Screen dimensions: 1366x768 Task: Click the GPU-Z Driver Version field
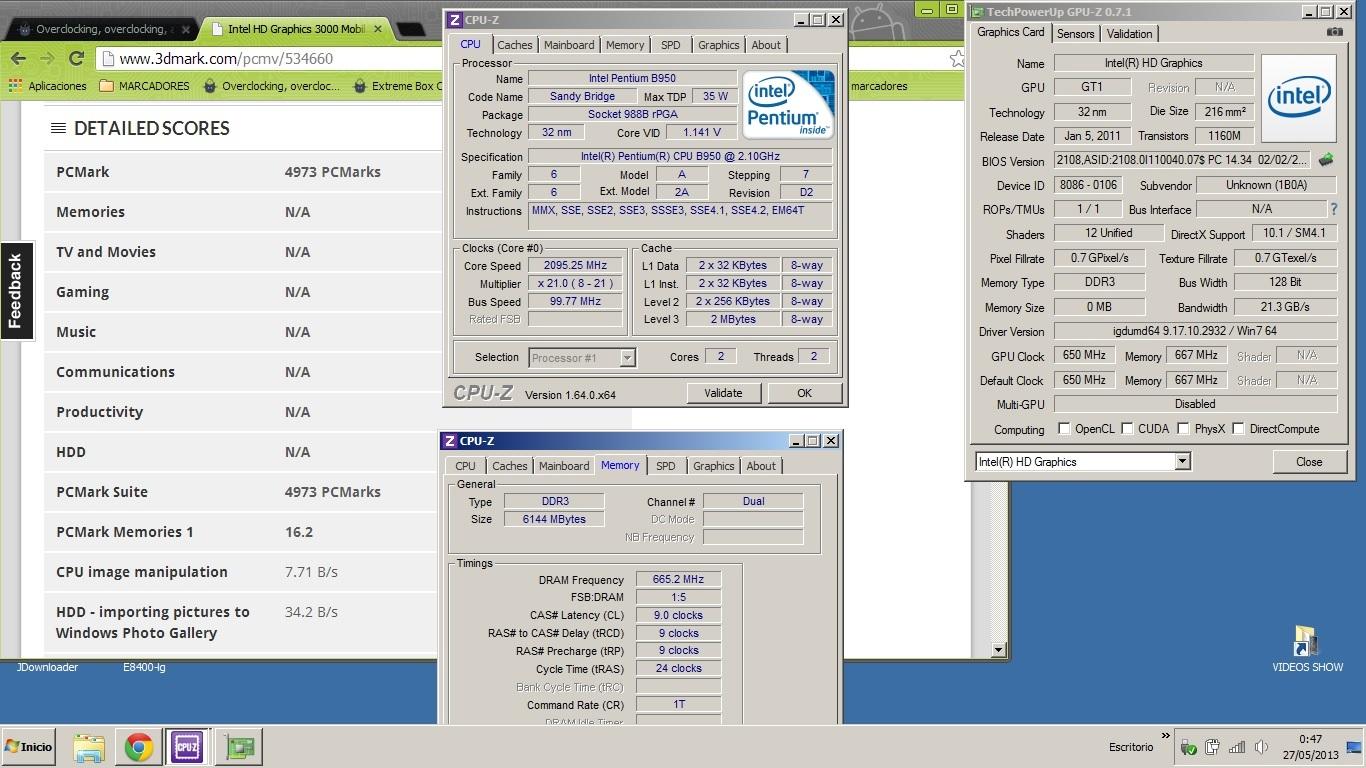1195,331
